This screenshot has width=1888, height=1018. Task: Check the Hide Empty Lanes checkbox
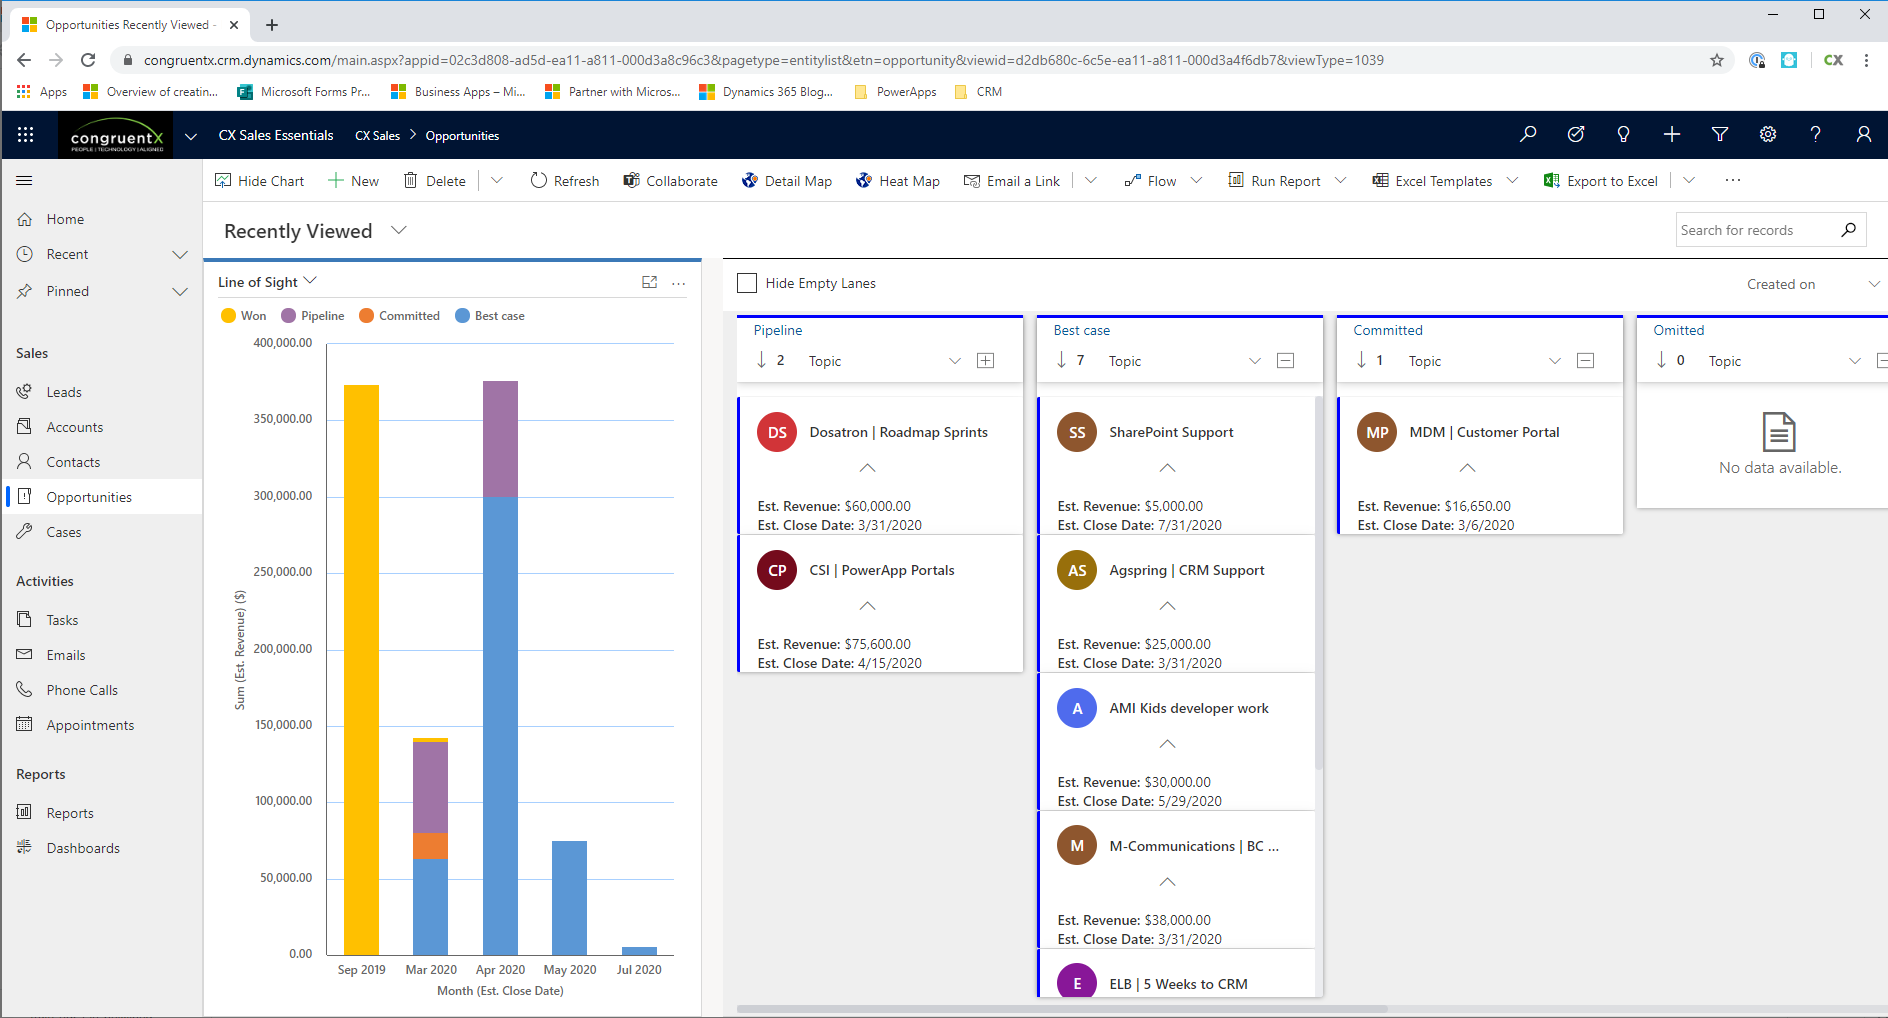point(746,283)
